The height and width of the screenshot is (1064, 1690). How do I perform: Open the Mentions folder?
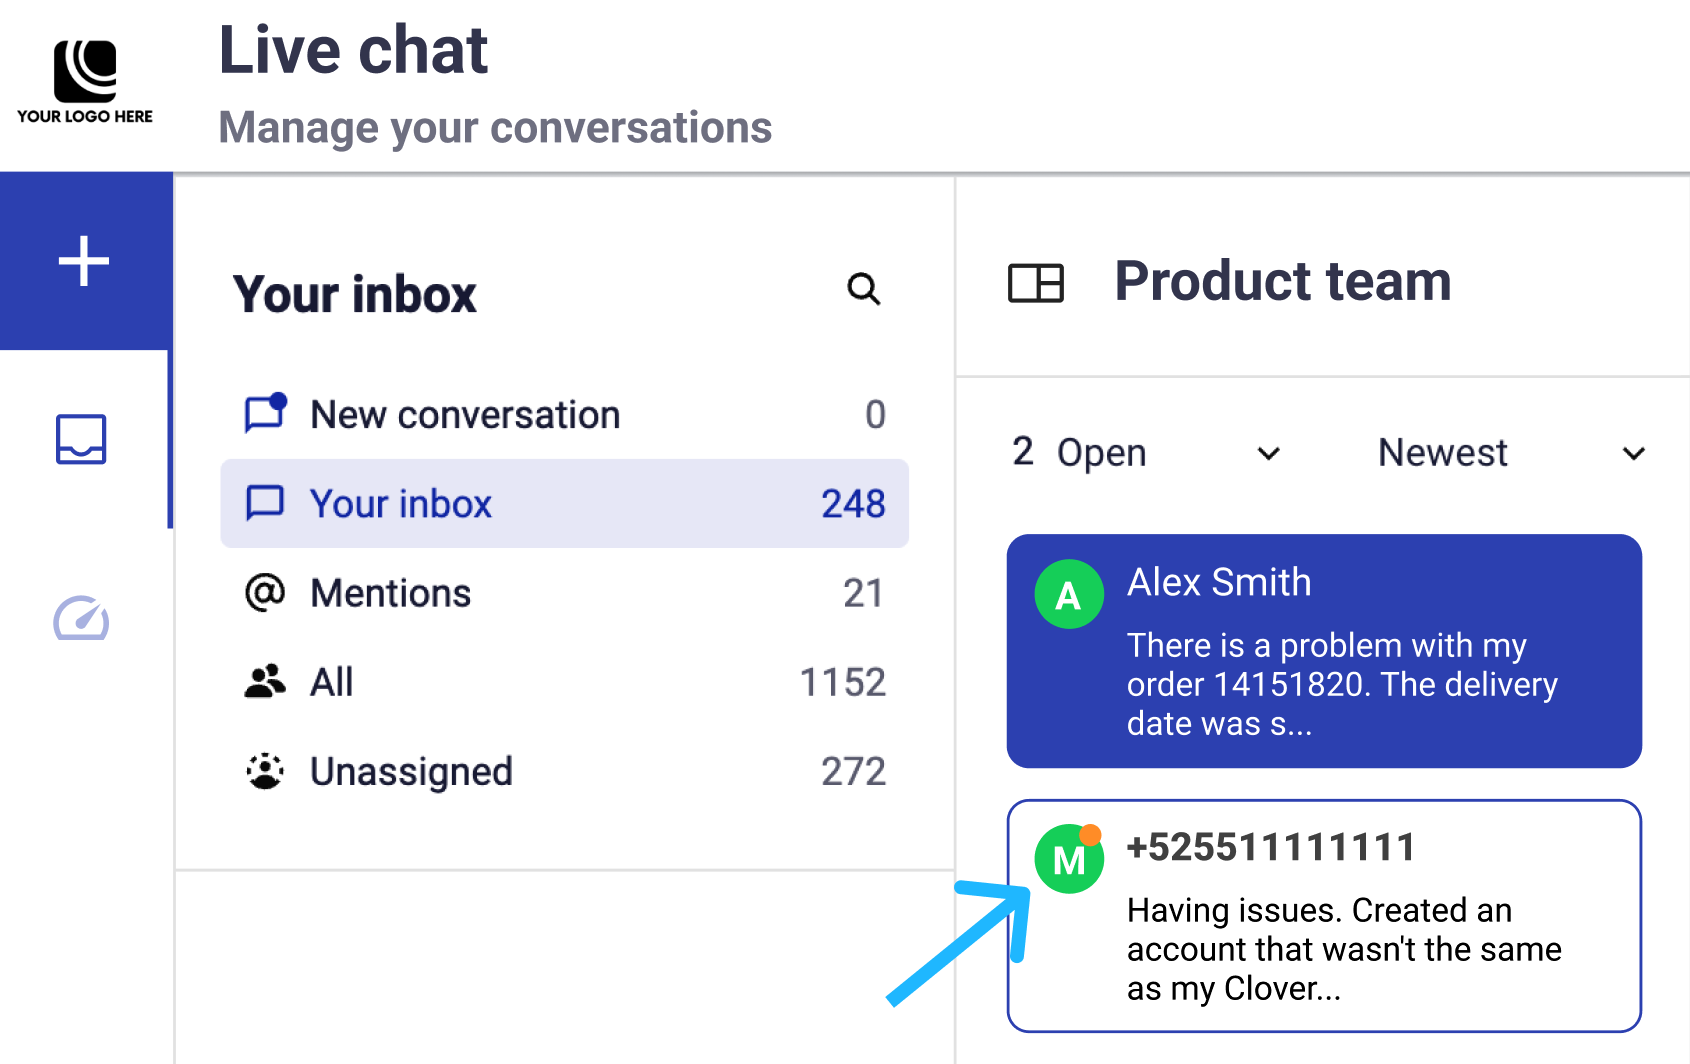(565, 593)
